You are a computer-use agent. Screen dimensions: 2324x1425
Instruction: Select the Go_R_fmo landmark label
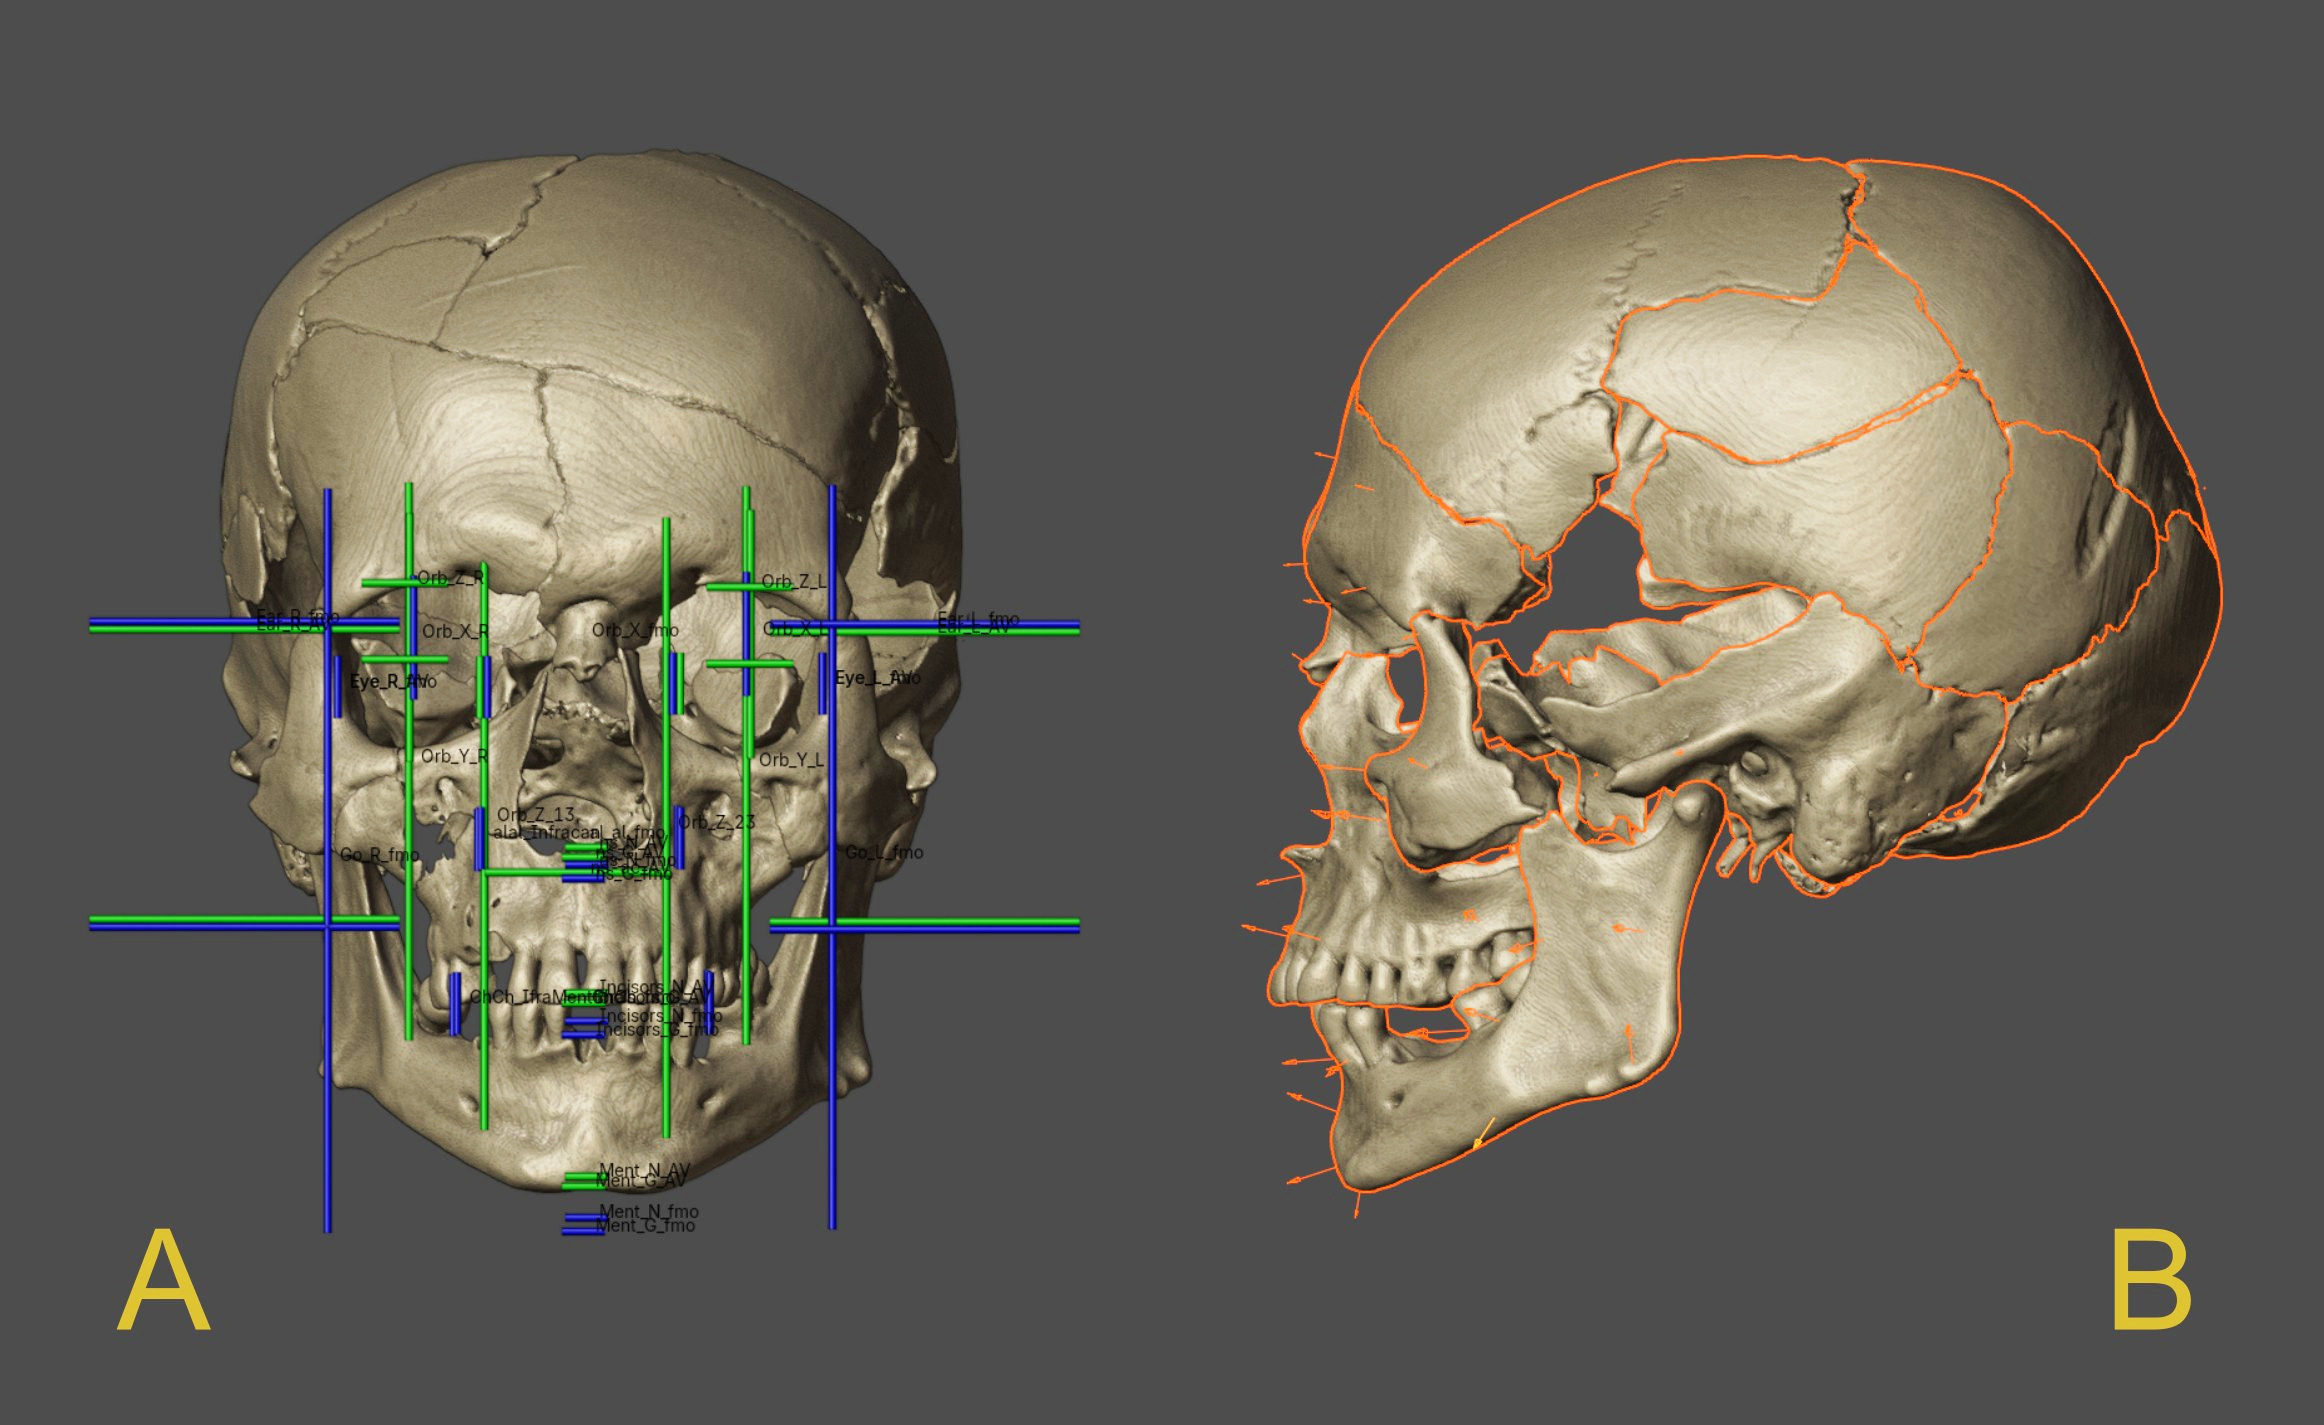(379, 855)
